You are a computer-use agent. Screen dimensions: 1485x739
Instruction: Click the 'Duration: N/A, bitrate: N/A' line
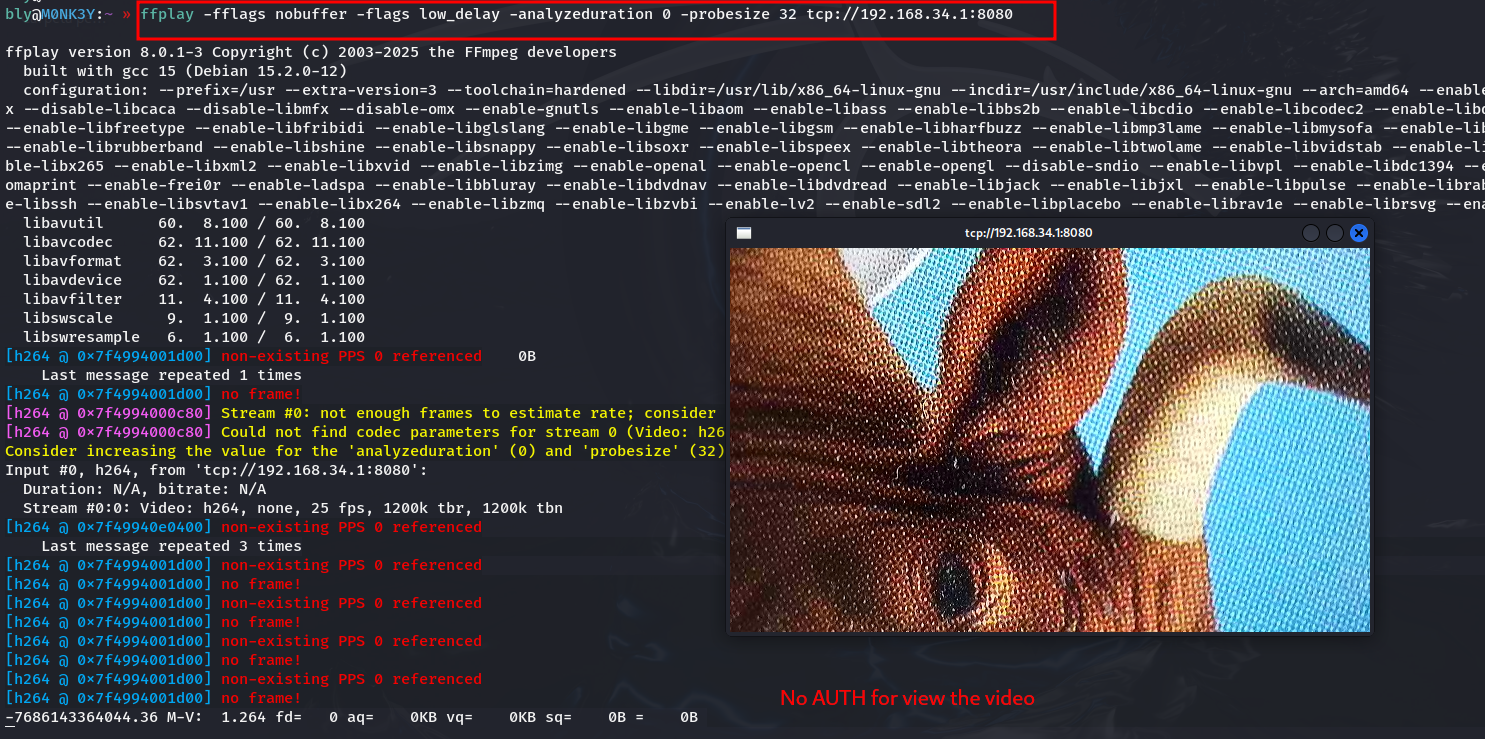pyautogui.click(x=144, y=489)
